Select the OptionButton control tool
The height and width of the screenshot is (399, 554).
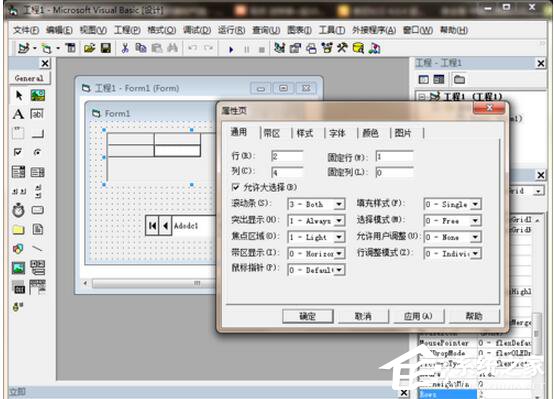pyautogui.click(x=37, y=152)
